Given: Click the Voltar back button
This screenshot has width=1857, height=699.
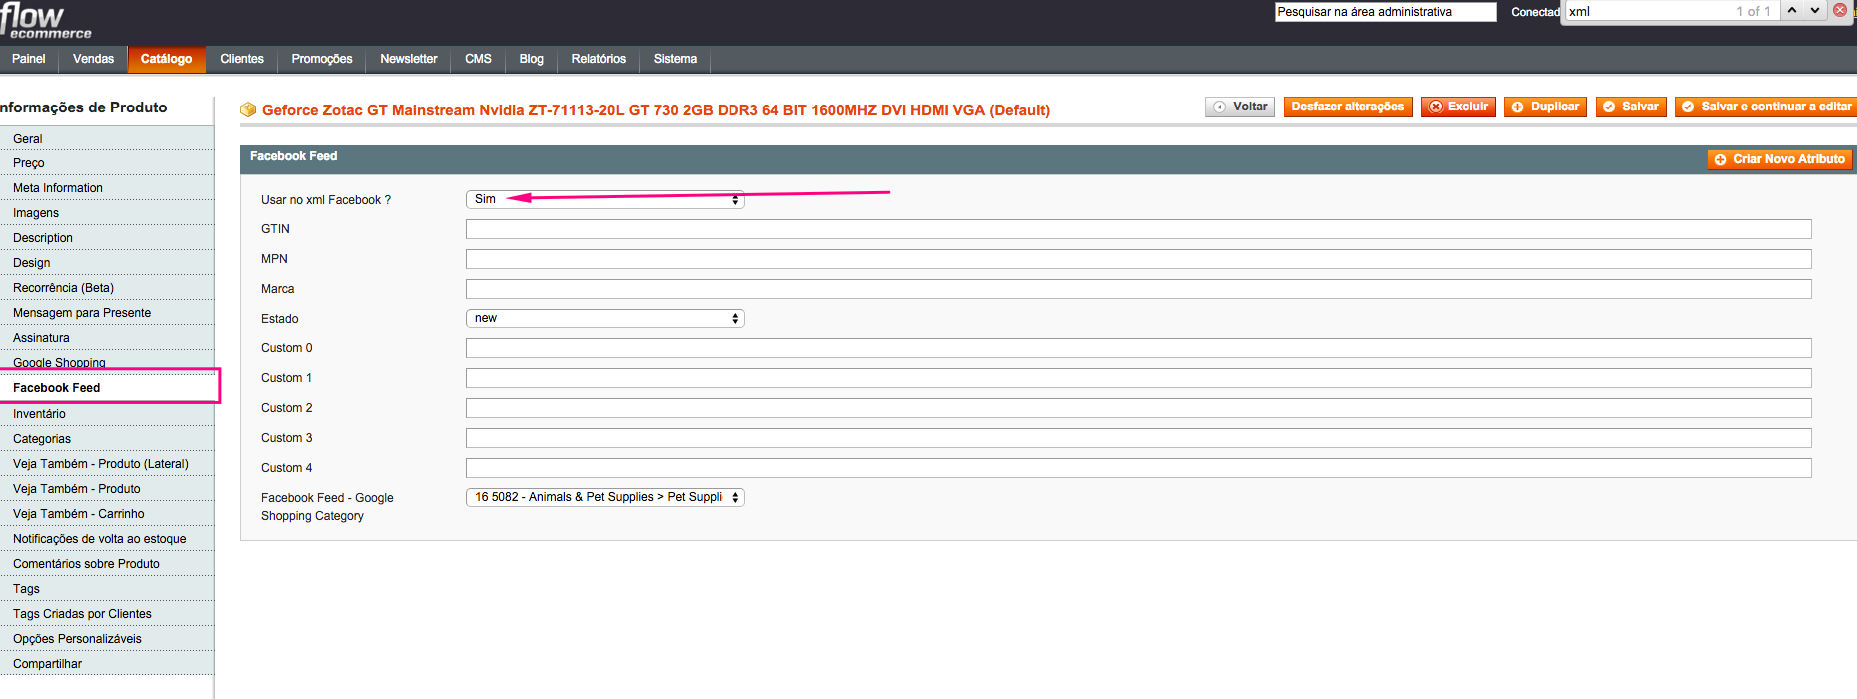Looking at the screenshot, I should 1240,107.
